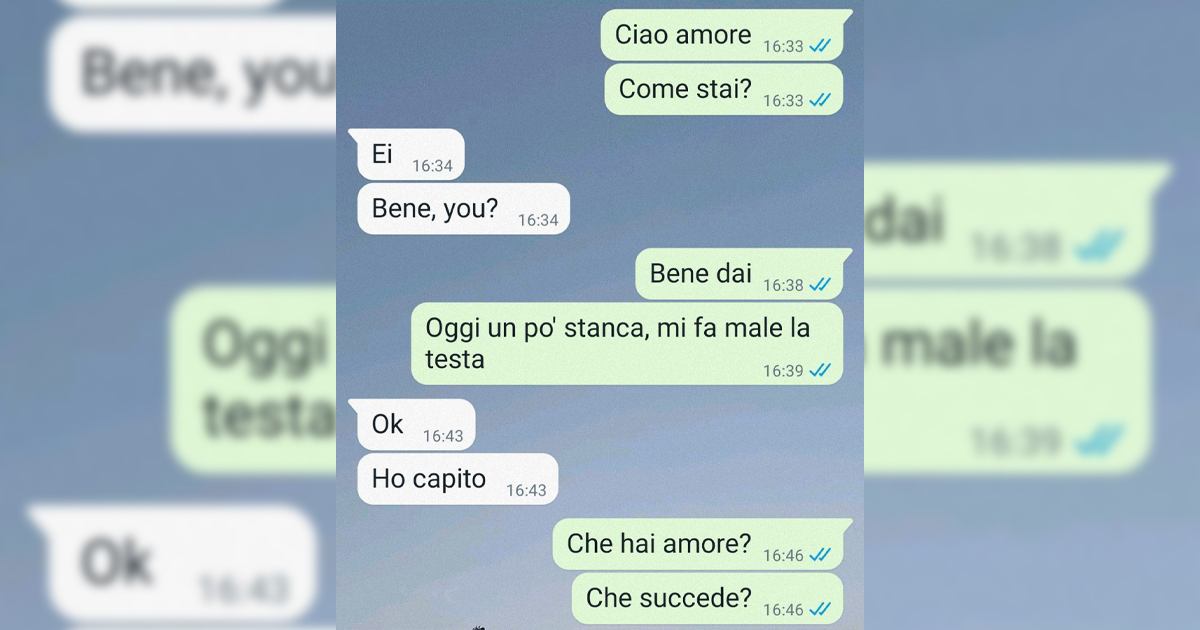Select the 'Come stai?' message
This screenshot has height=630, width=1200.
point(724,89)
